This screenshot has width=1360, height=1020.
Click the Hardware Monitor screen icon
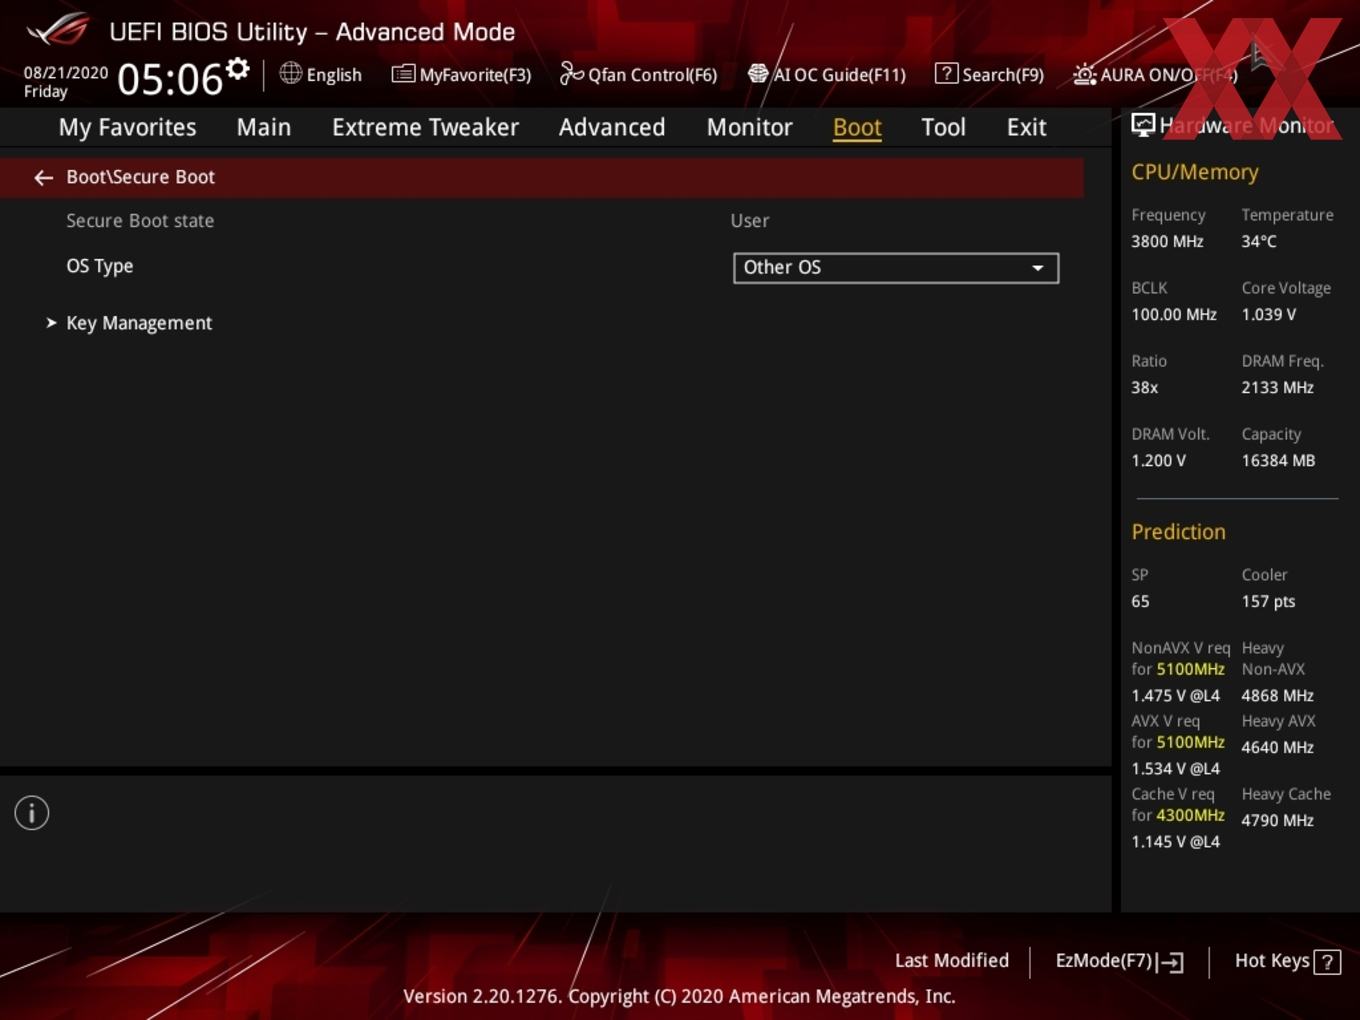1143,125
